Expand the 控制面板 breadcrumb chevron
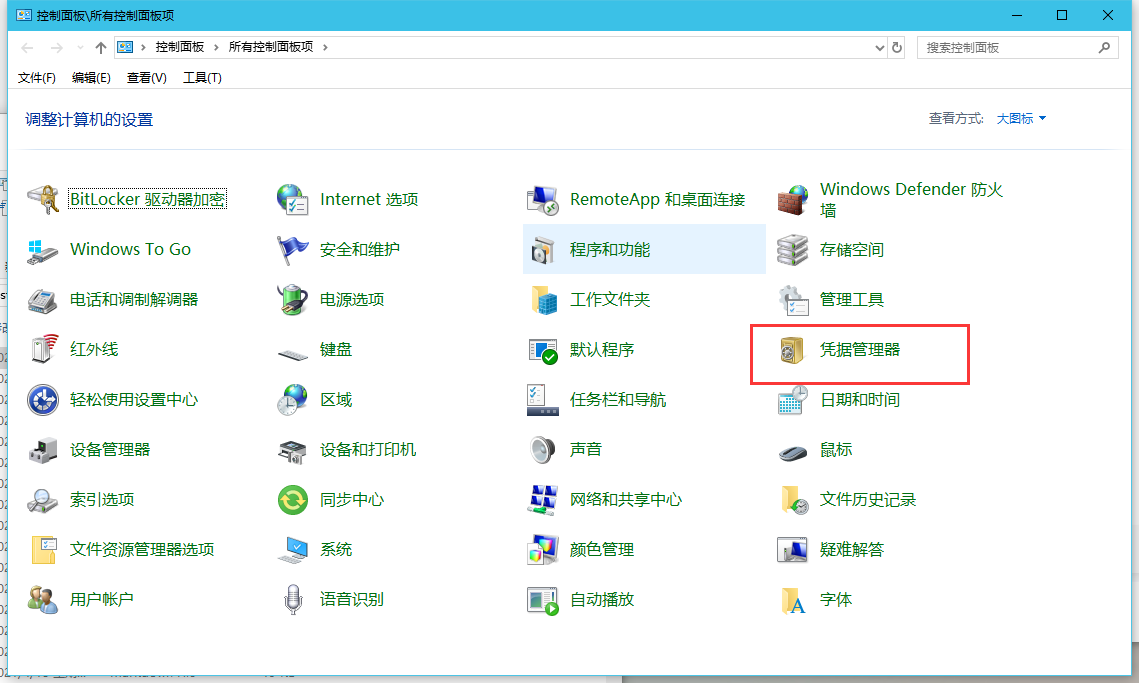The width and height of the screenshot is (1139, 683). 215,47
